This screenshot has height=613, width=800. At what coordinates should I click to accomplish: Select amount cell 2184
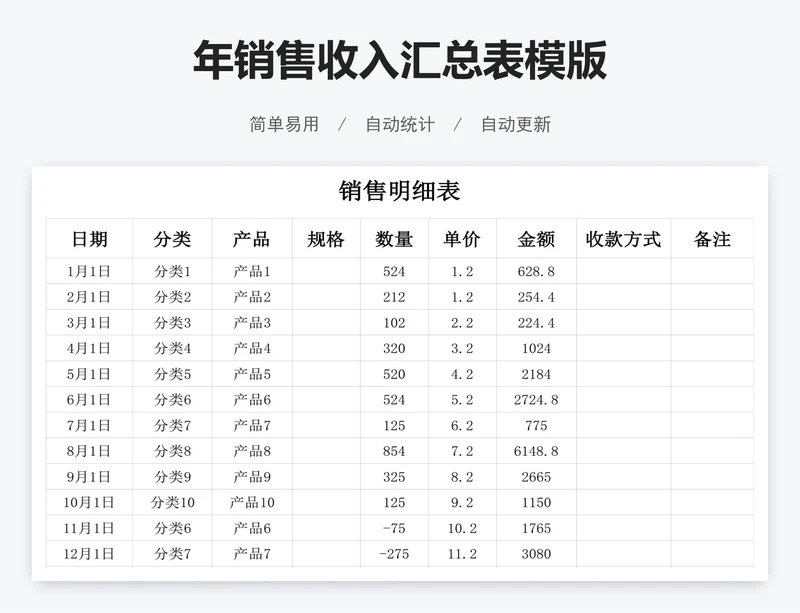pyautogui.click(x=536, y=374)
